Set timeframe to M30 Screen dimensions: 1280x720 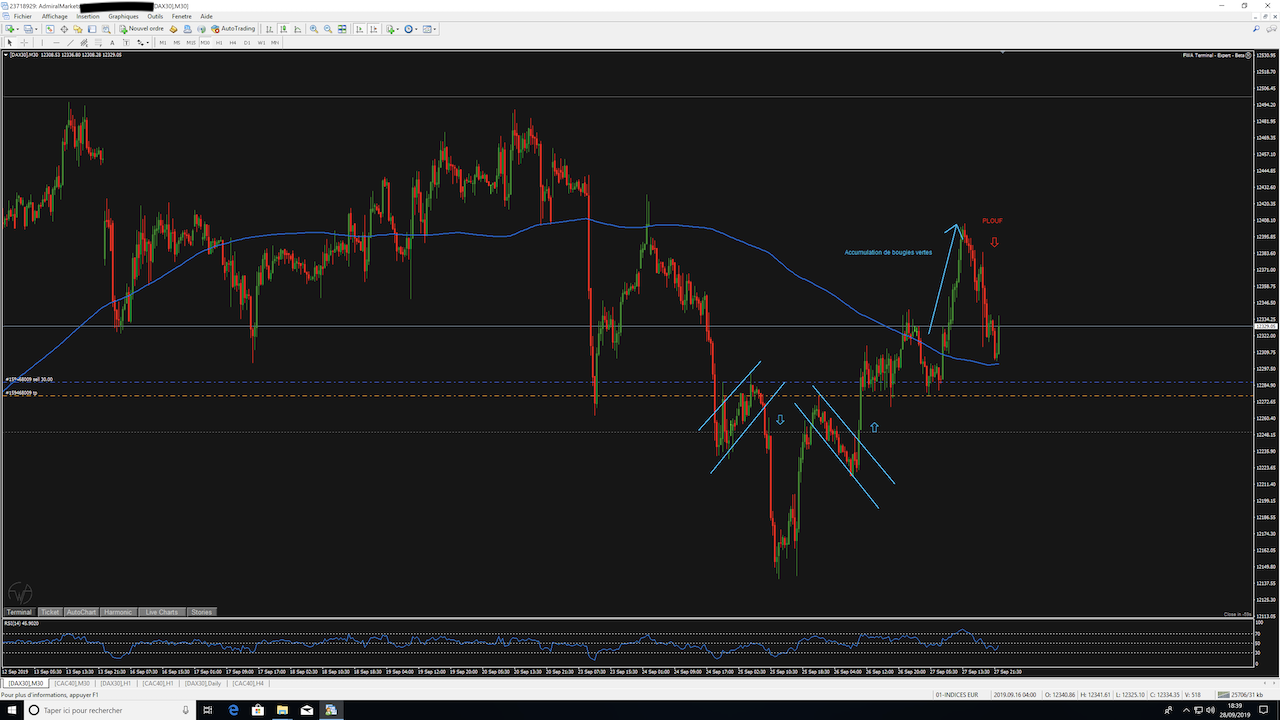click(x=205, y=43)
